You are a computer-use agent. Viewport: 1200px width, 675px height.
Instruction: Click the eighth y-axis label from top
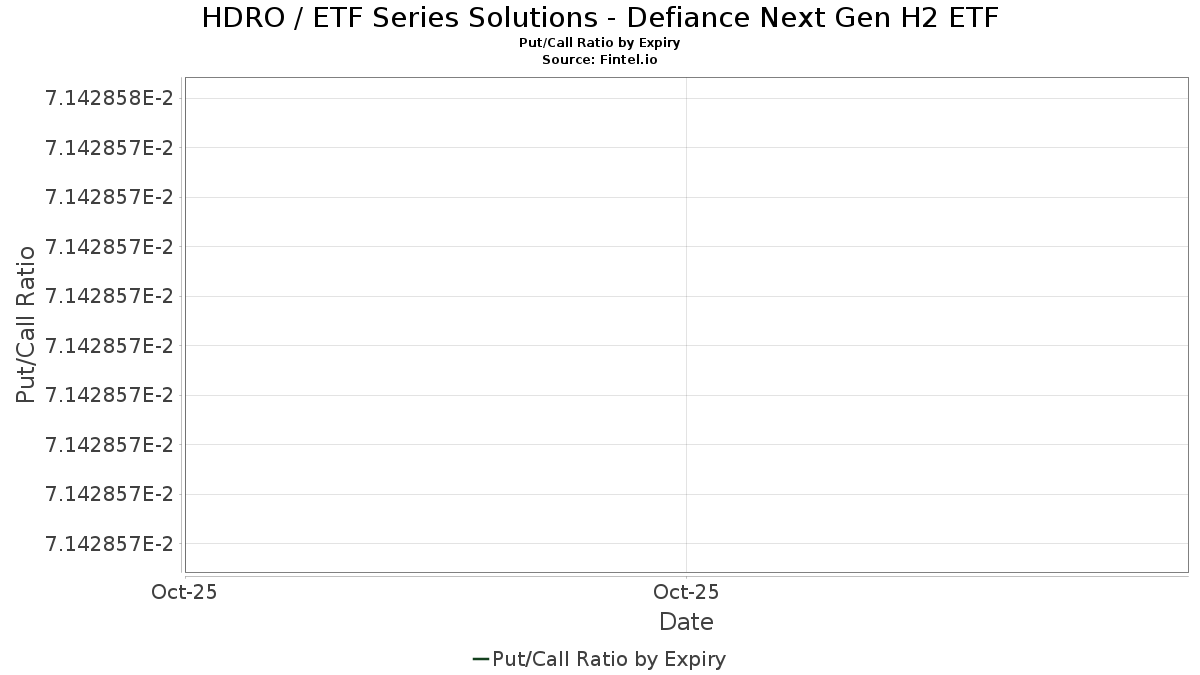[109, 444]
